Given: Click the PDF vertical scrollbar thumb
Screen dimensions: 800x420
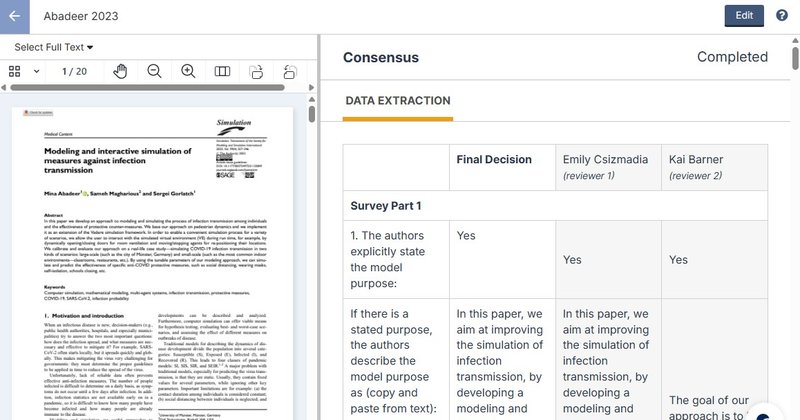Looking at the screenshot, I should point(312,113).
